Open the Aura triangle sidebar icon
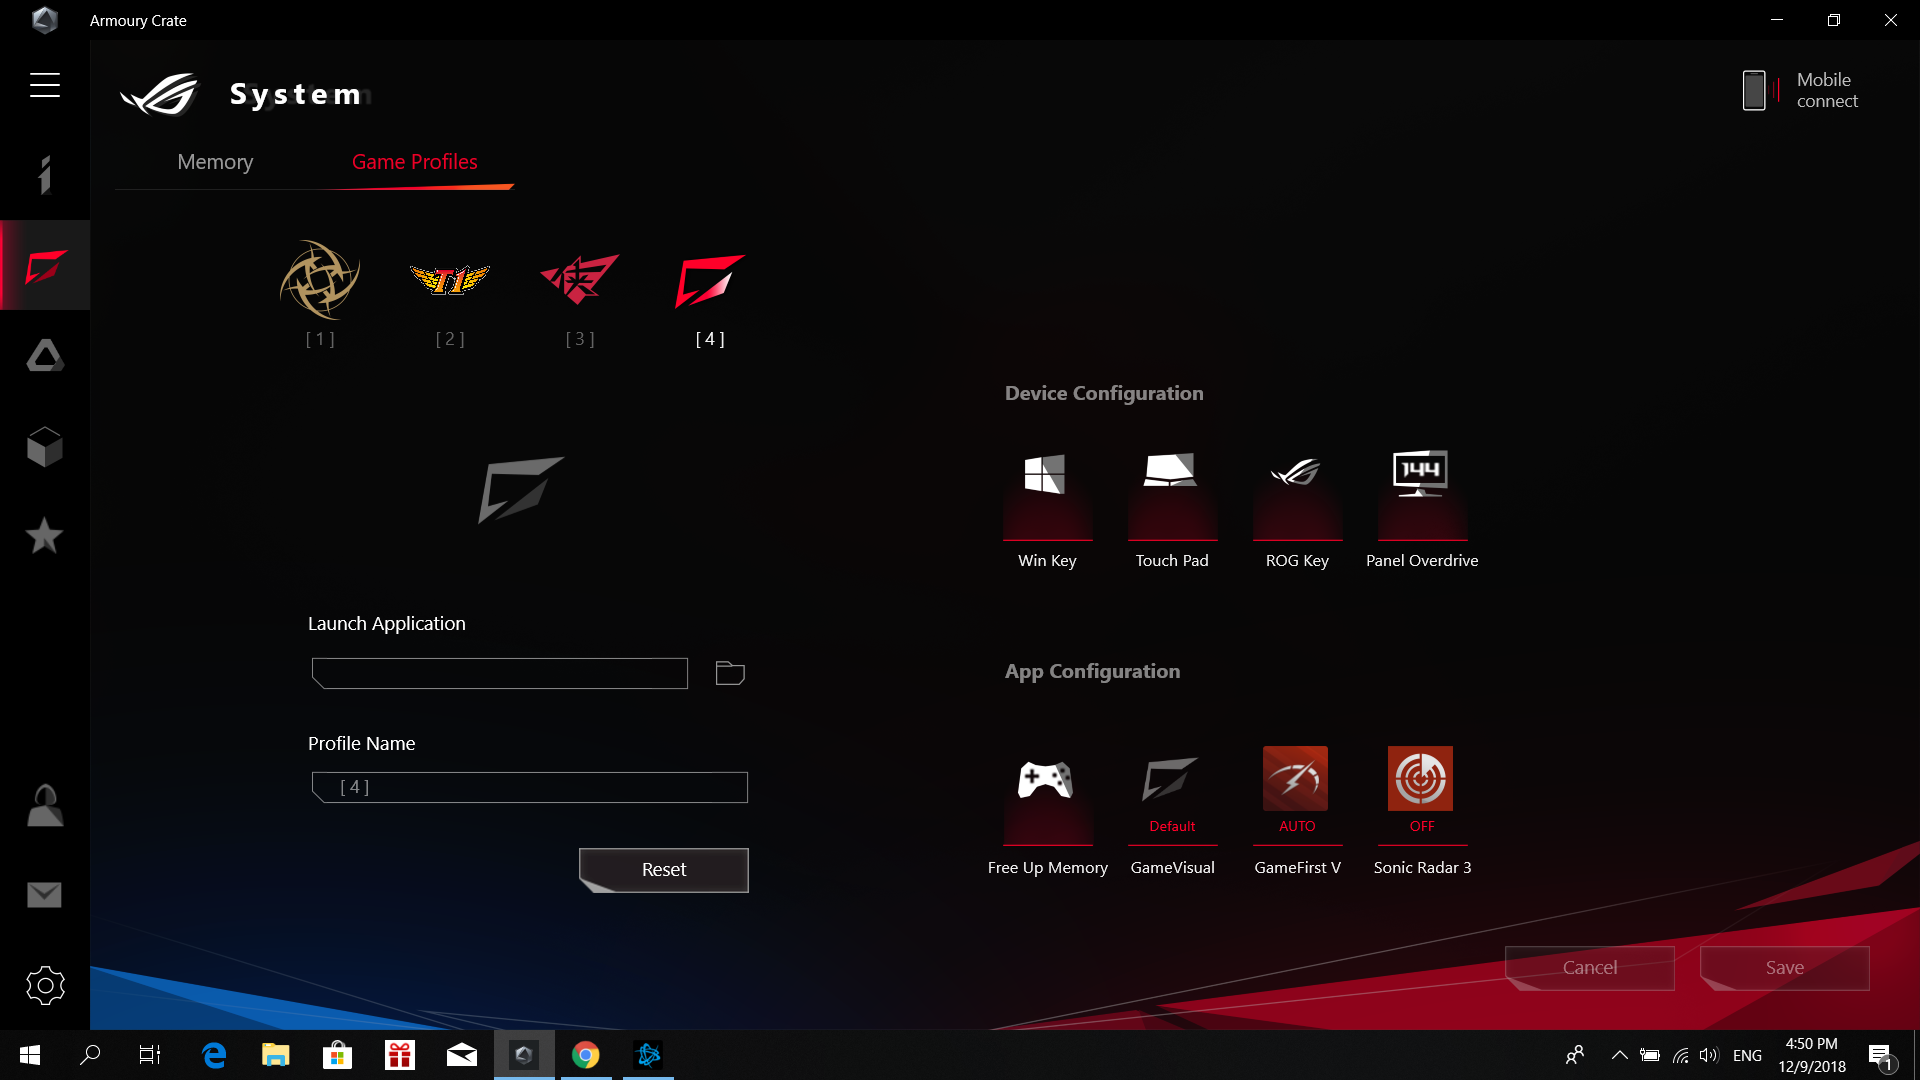This screenshot has width=1920, height=1080. coord(45,355)
